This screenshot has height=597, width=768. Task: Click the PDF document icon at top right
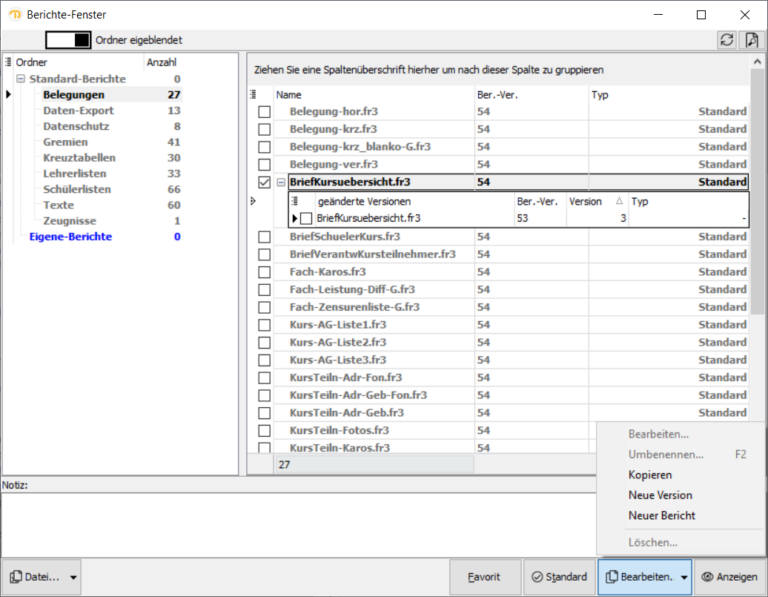[x=751, y=40]
